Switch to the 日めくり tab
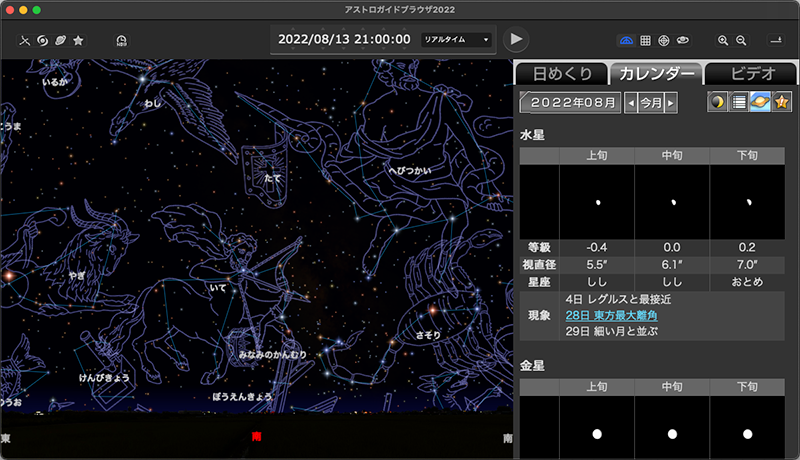Screen dimensions: 800x460 pos(562,74)
